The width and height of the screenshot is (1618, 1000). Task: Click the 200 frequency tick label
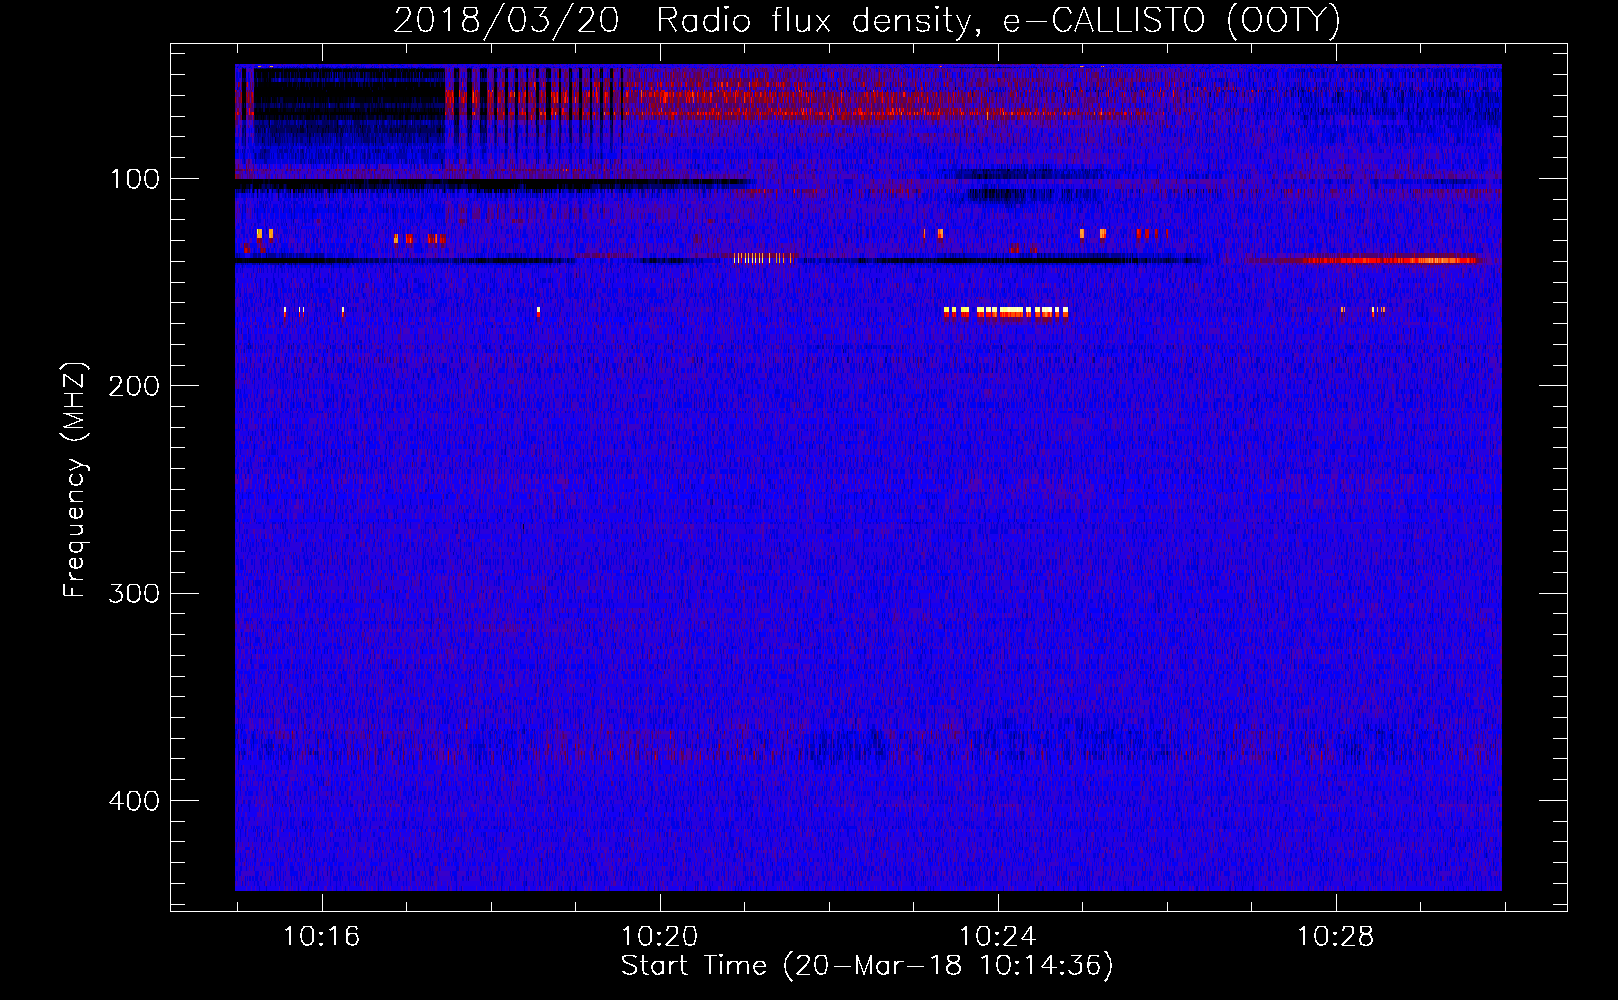pos(134,387)
